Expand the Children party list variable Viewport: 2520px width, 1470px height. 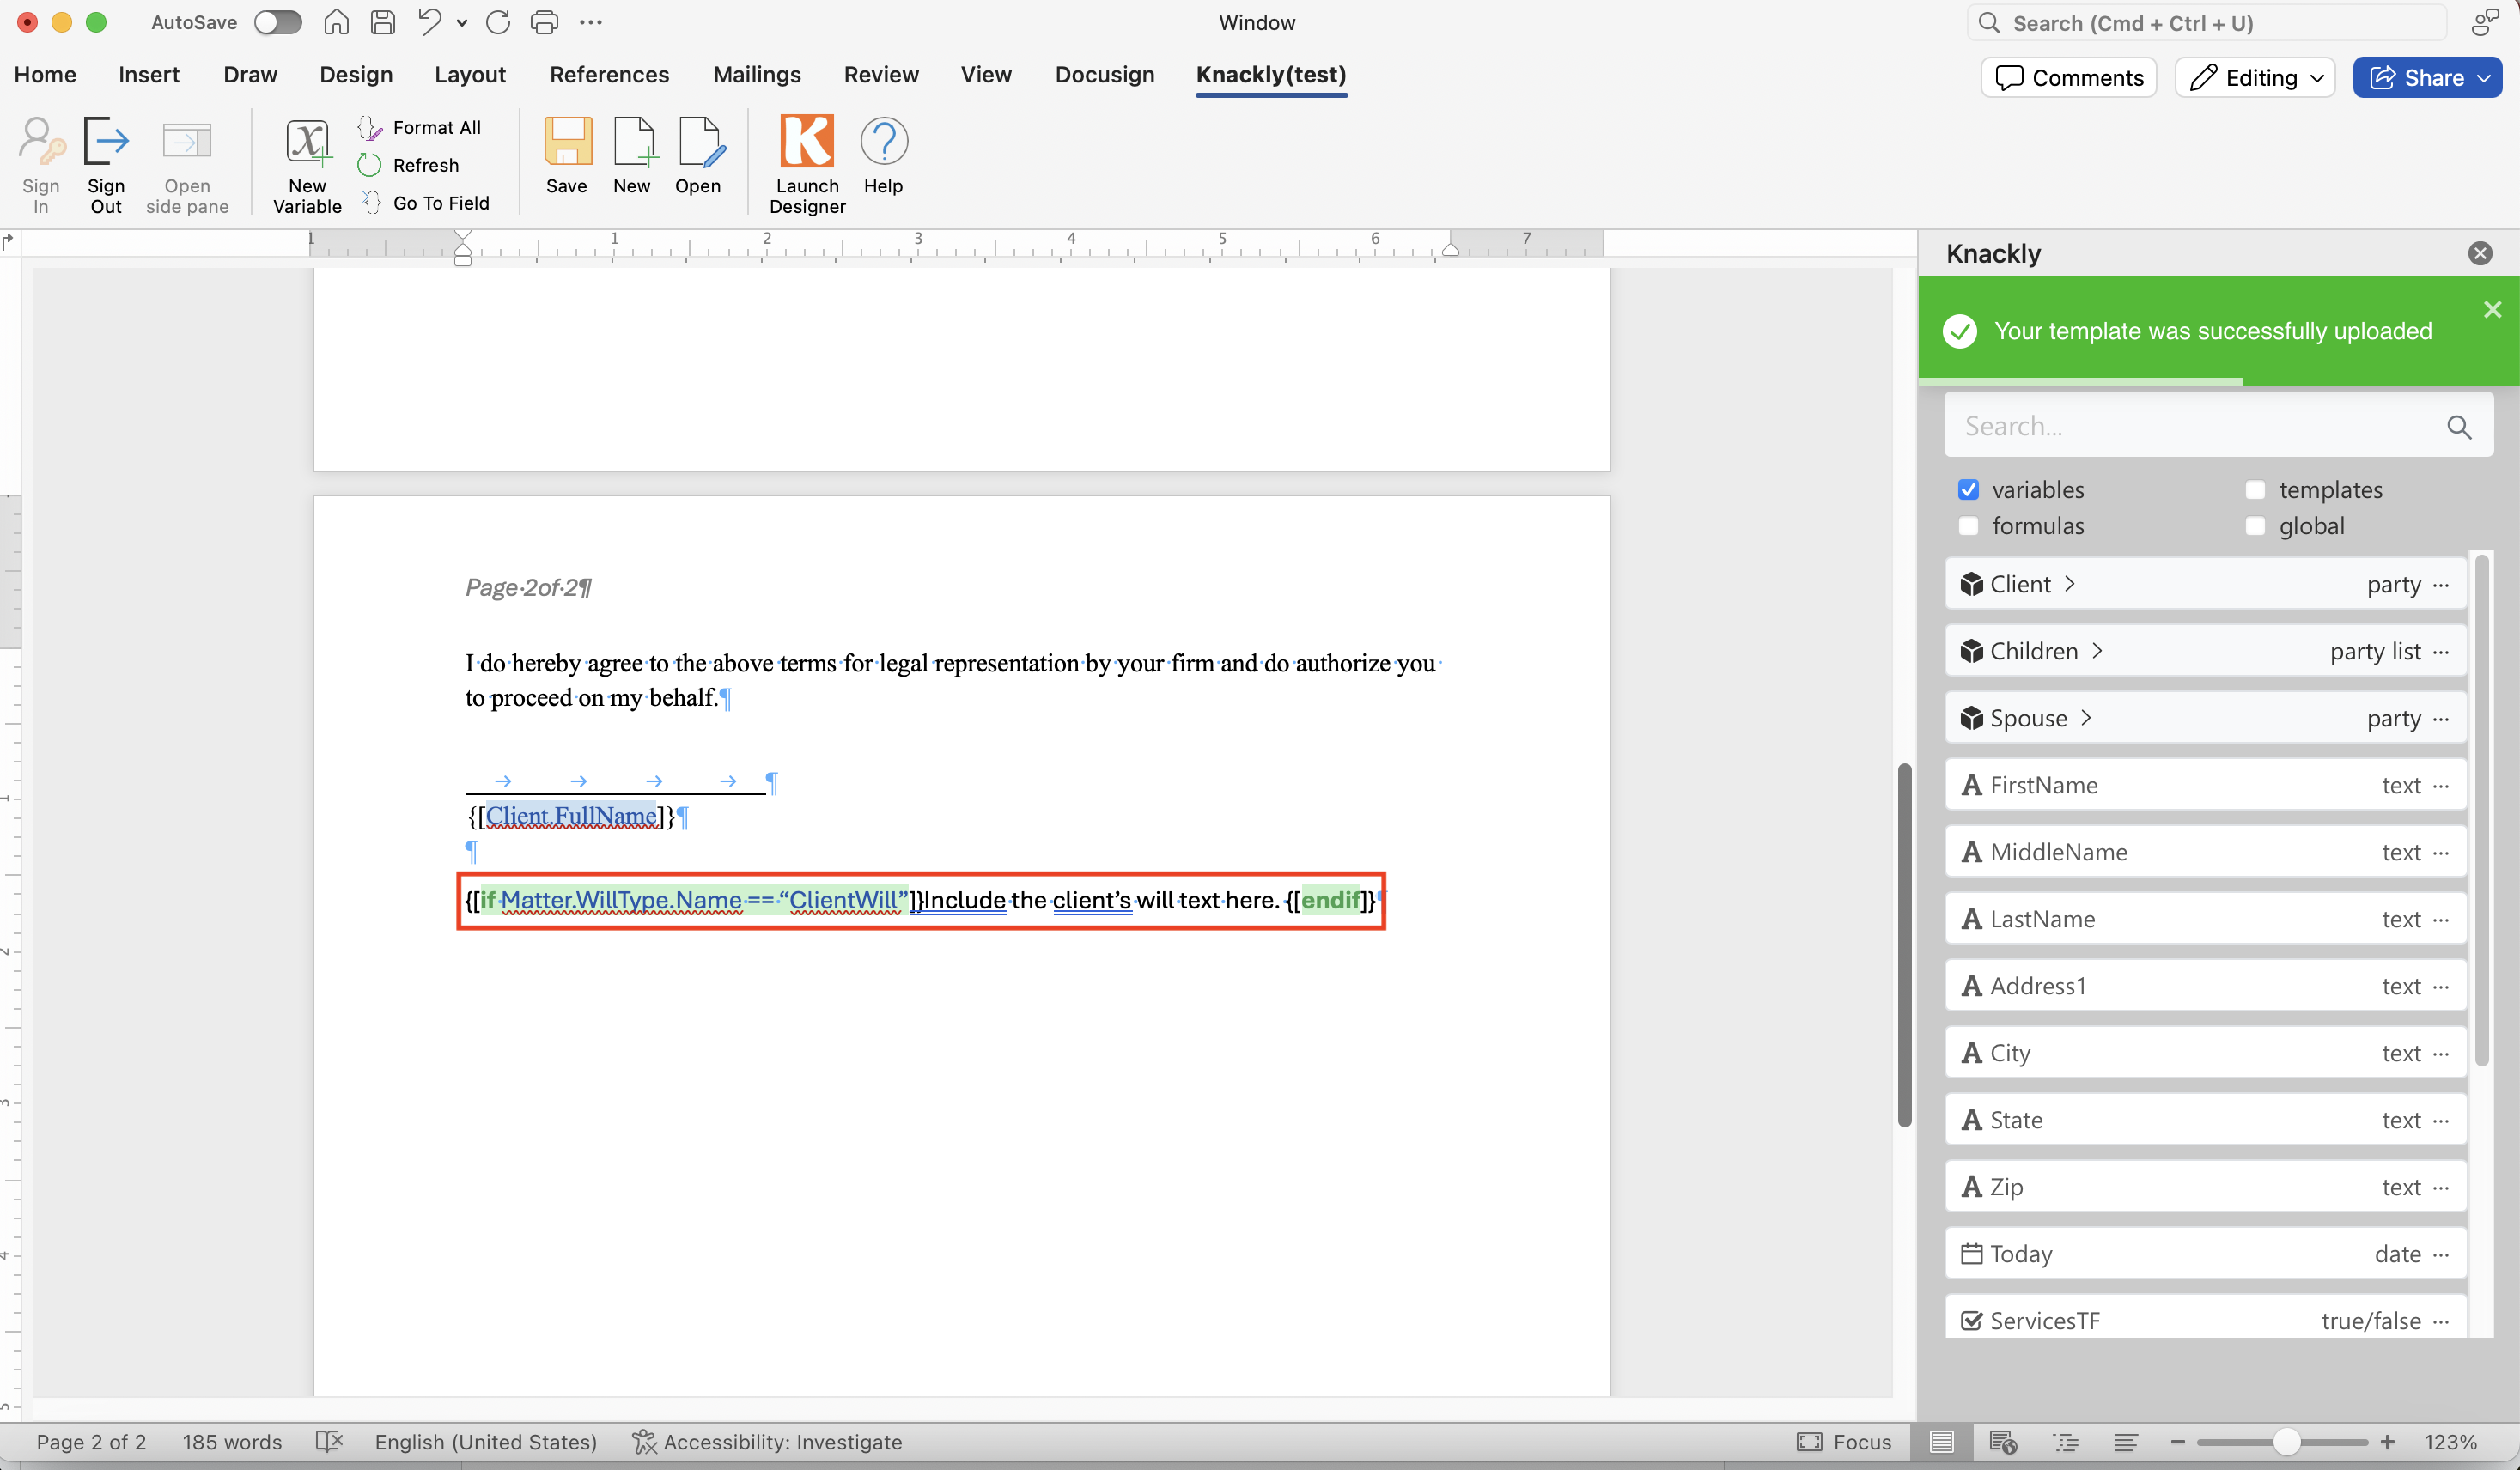pos(2097,651)
